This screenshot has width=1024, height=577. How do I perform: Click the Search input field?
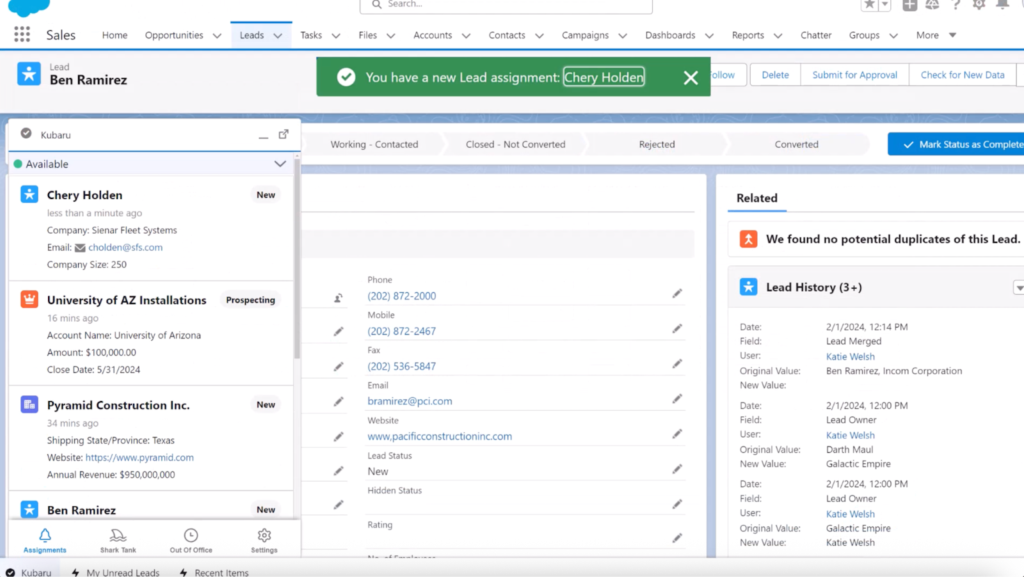click(x=510, y=5)
